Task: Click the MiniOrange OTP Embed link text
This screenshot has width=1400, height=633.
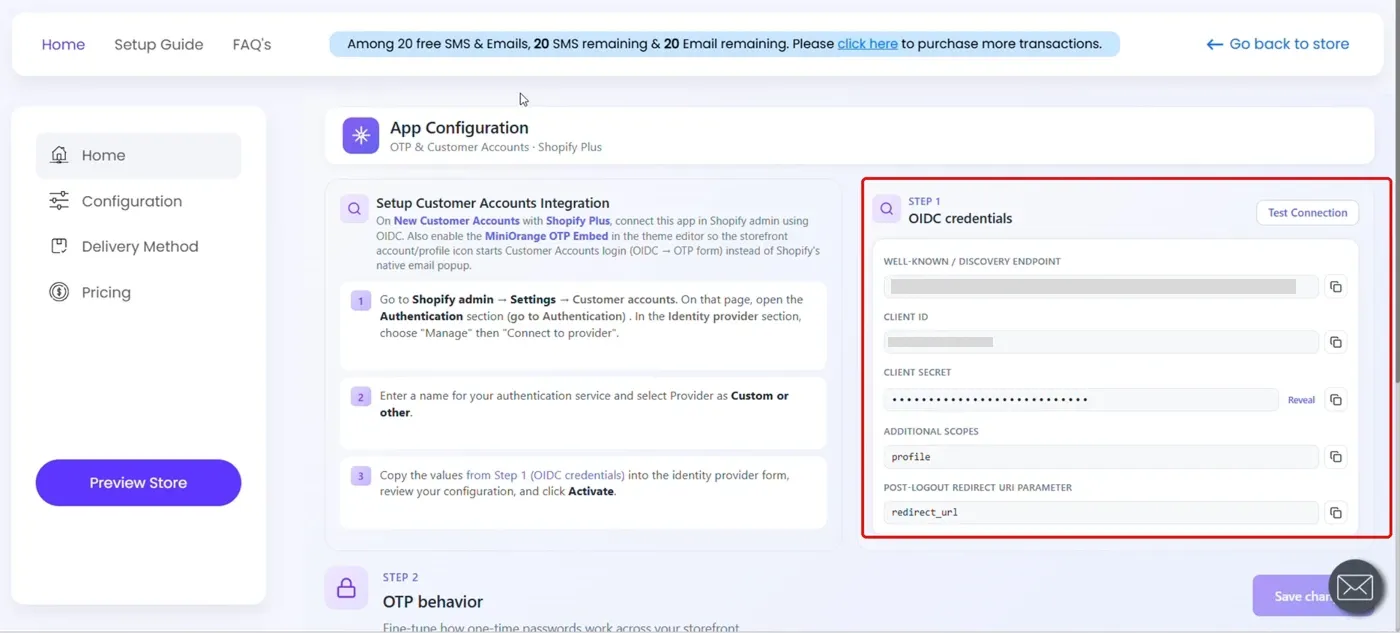Action: tap(547, 236)
